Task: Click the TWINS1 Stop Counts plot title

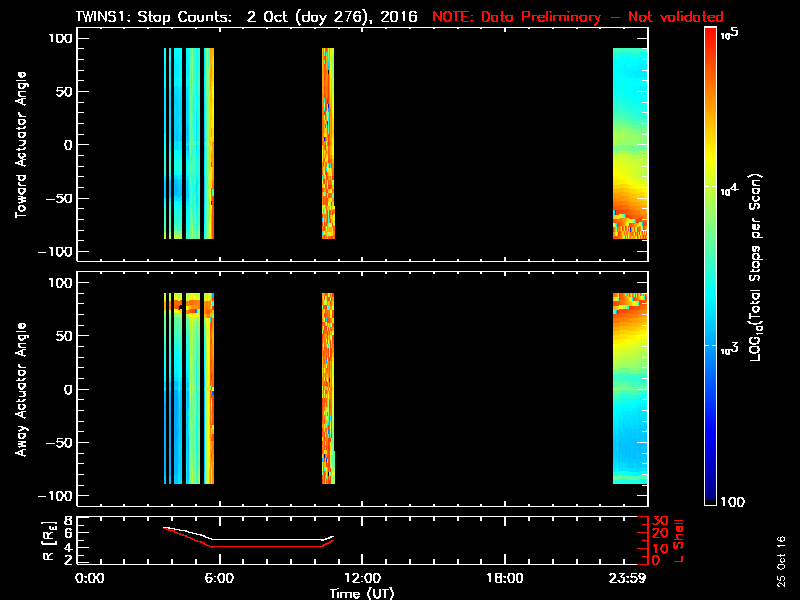Action: coord(246,17)
